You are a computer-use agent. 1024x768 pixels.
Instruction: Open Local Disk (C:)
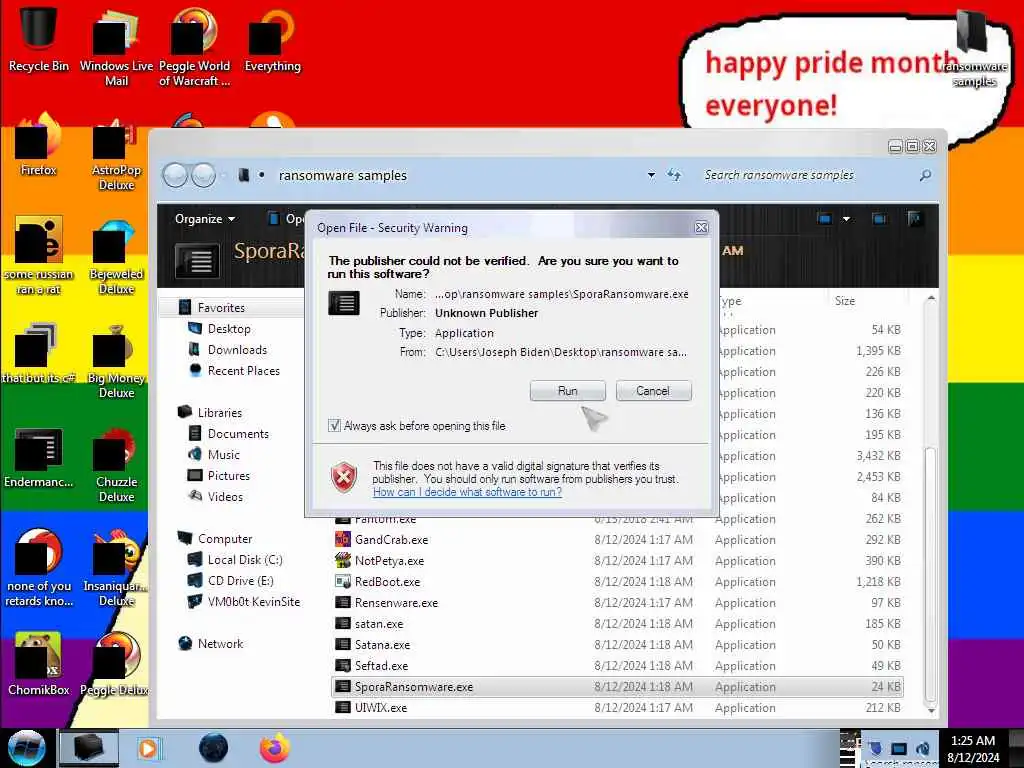[244, 560]
